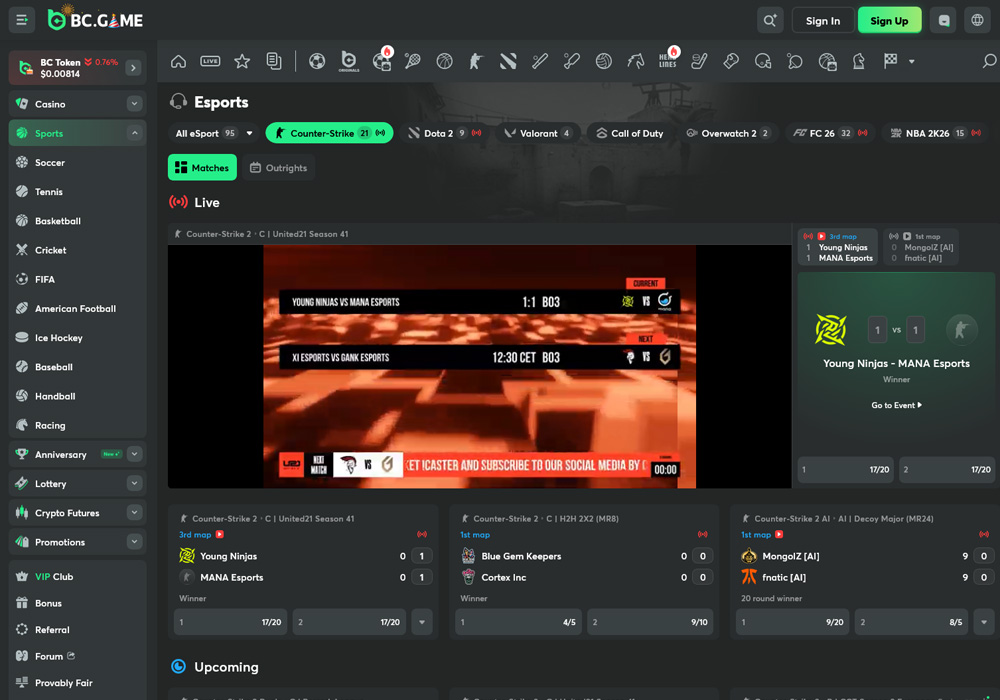Click the Home icon in the sports toolbar
The height and width of the screenshot is (700, 1000).
tap(178, 61)
